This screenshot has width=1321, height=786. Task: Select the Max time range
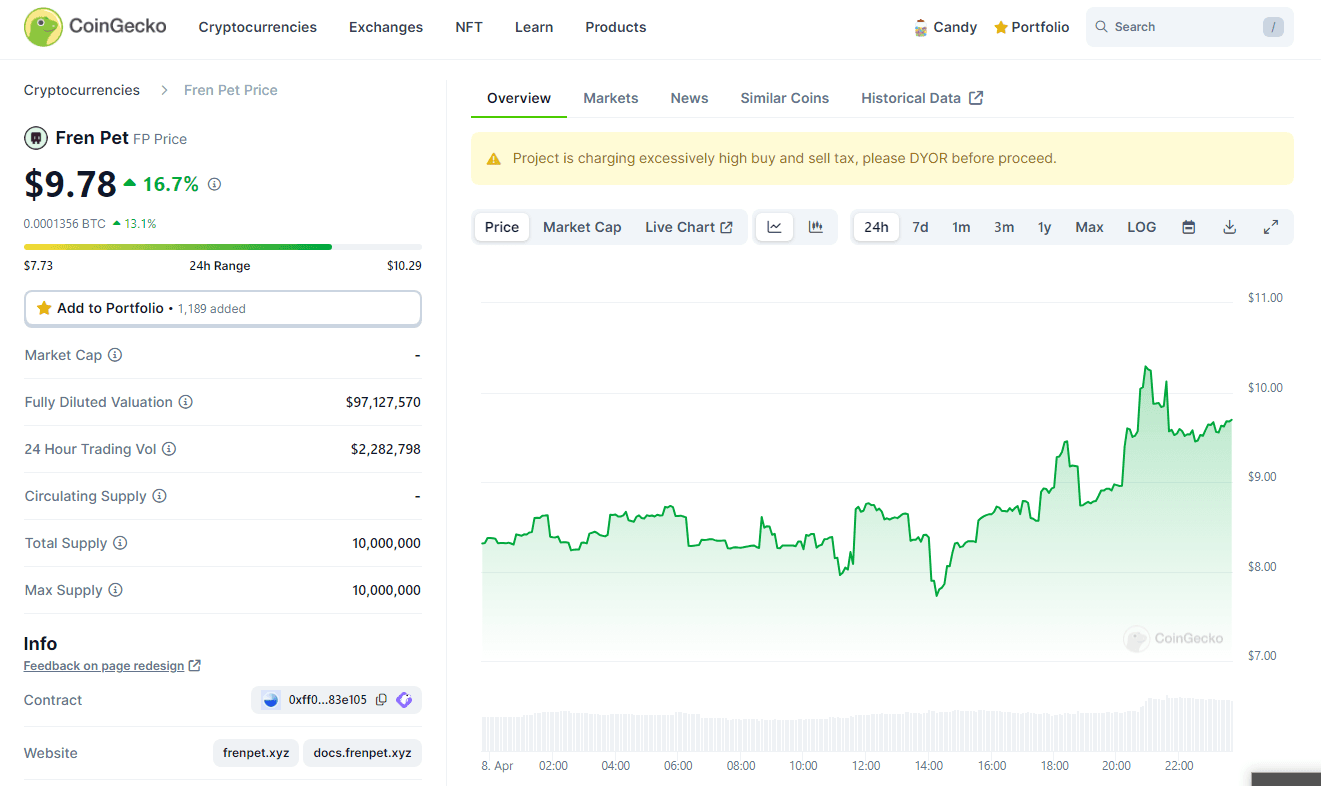click(x=1089, y=227)
